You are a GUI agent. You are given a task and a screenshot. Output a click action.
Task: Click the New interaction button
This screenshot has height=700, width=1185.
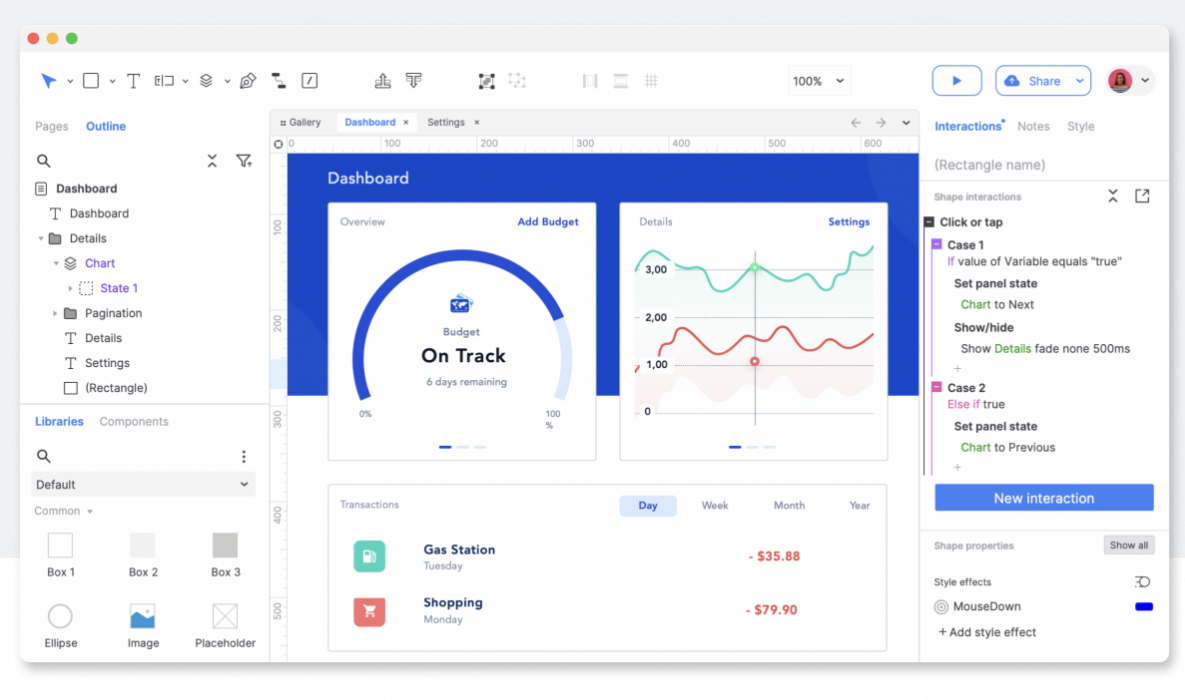click(1043, 498)
